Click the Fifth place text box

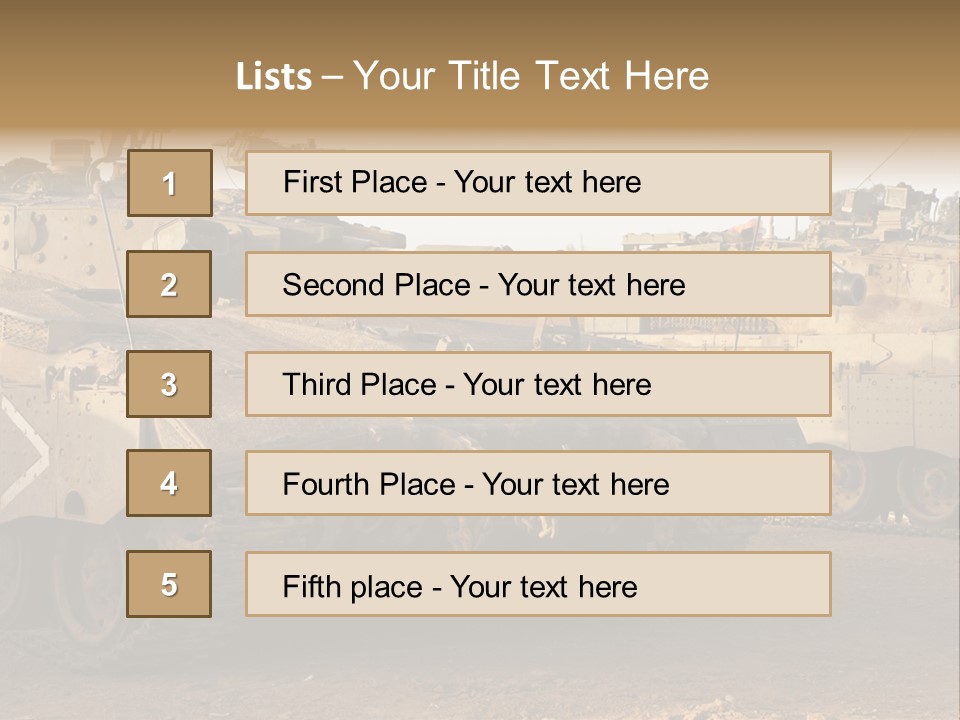tap(538, 584)
